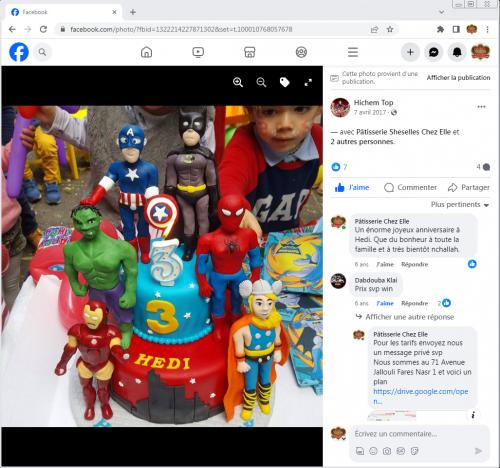Go to Home feed icon
The width and height of the screenshot is (500, 468).
coord(146,52)
